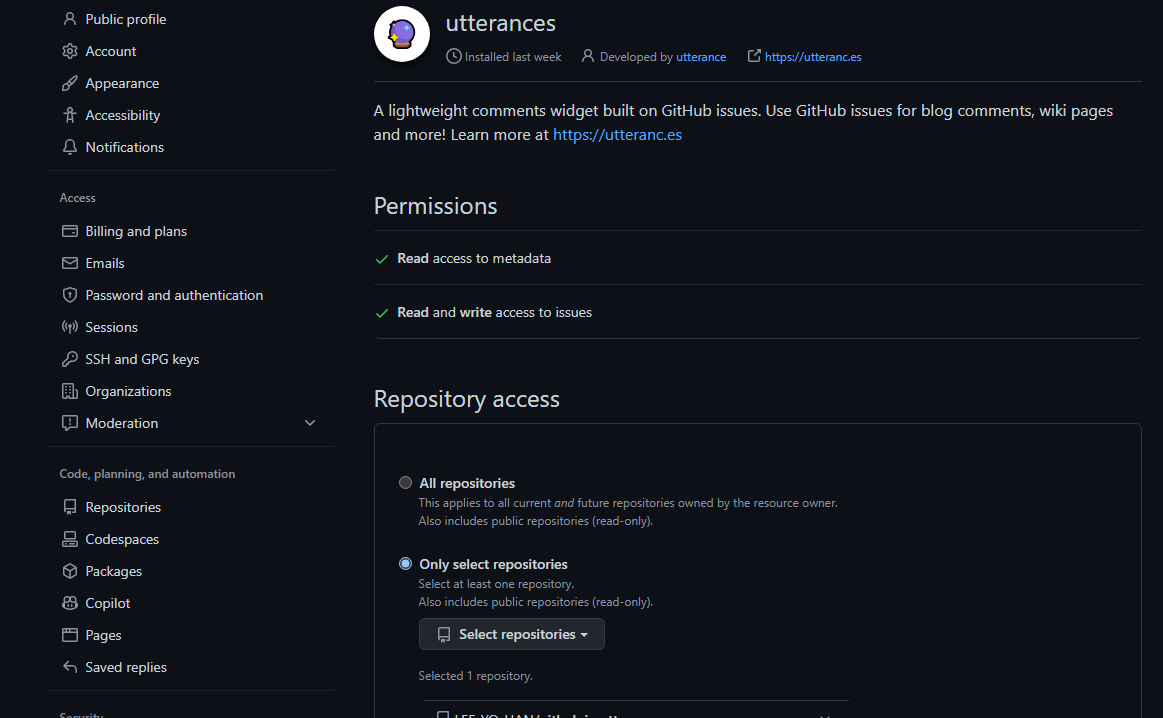Click the Pages browser icon
The height and width of the screenshot is (718, 1163).
70,635
